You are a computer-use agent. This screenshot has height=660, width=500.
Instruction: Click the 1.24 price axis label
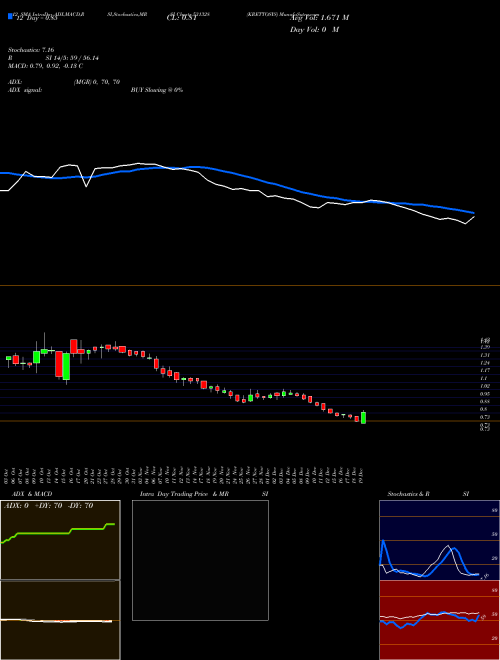pos(485,362)
